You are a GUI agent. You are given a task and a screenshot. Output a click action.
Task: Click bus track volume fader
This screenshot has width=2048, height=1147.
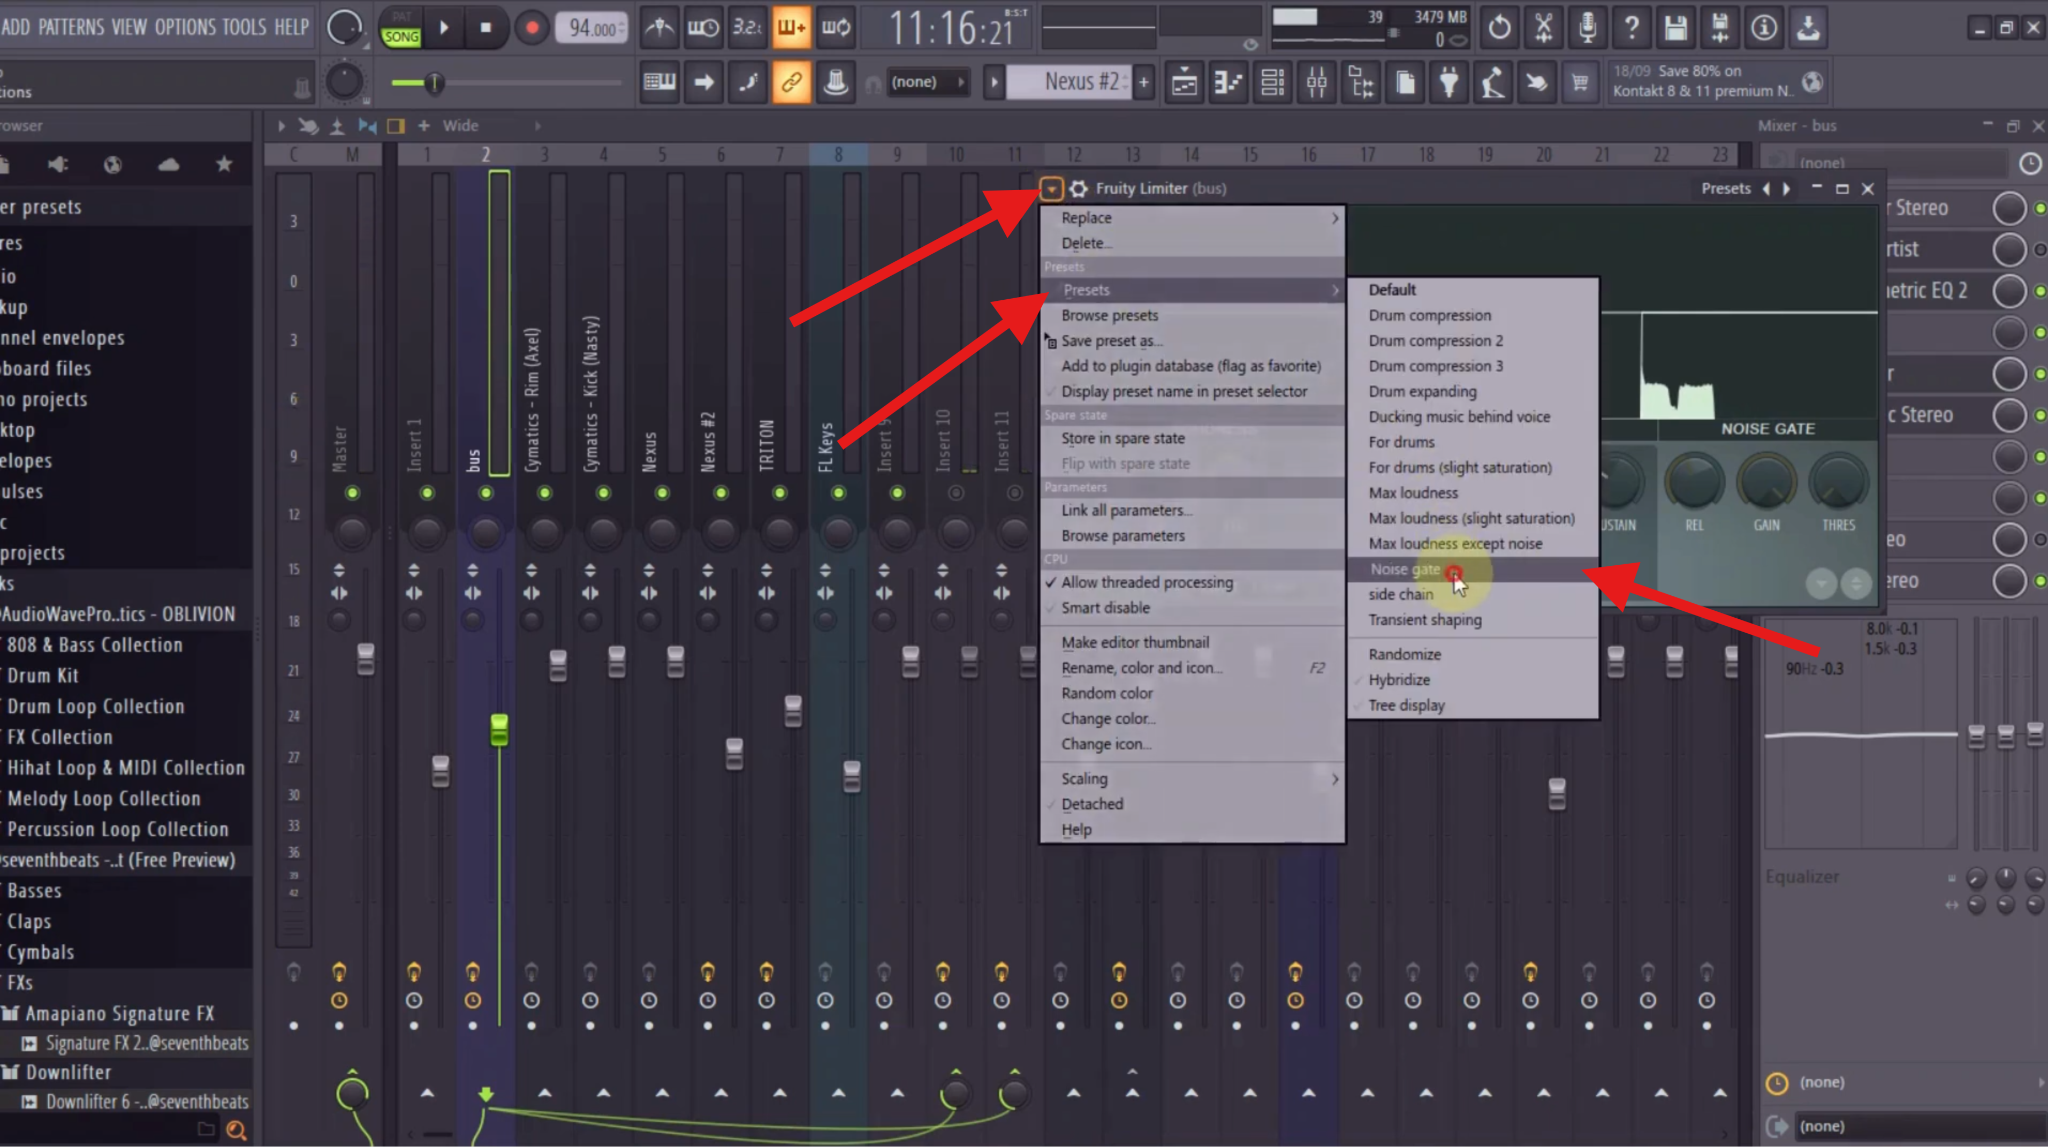tap(499, 729)
